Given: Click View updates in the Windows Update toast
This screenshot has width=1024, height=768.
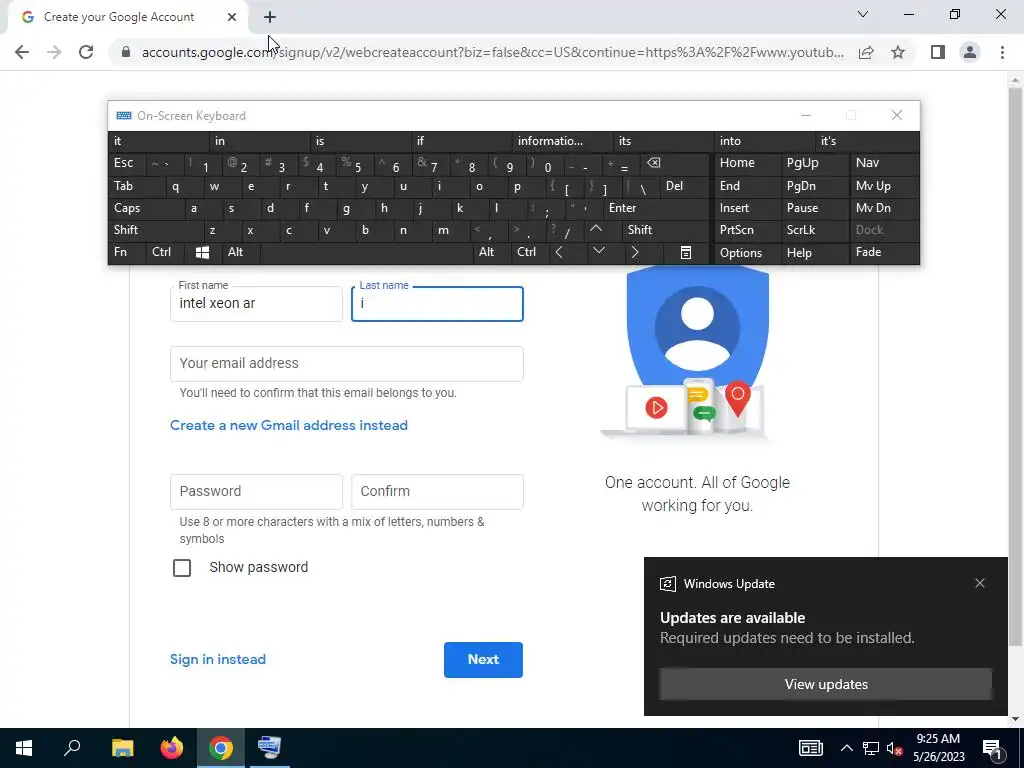Looking at the screenshot, I should (826, 684).
